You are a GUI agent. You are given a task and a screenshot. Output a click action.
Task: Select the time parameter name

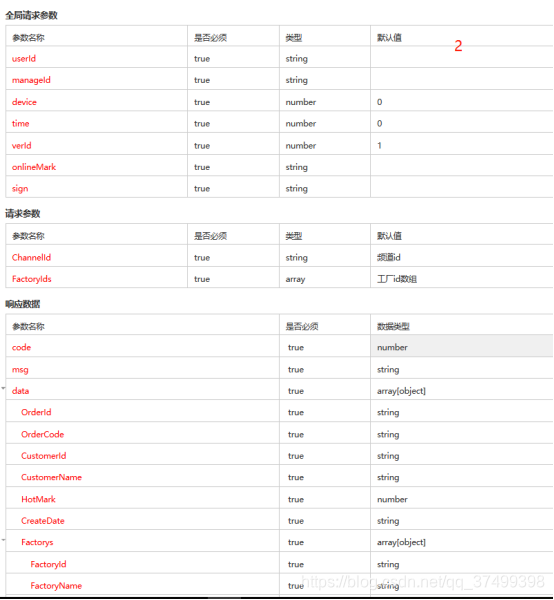pyautogui.click(x=21, y=123)
